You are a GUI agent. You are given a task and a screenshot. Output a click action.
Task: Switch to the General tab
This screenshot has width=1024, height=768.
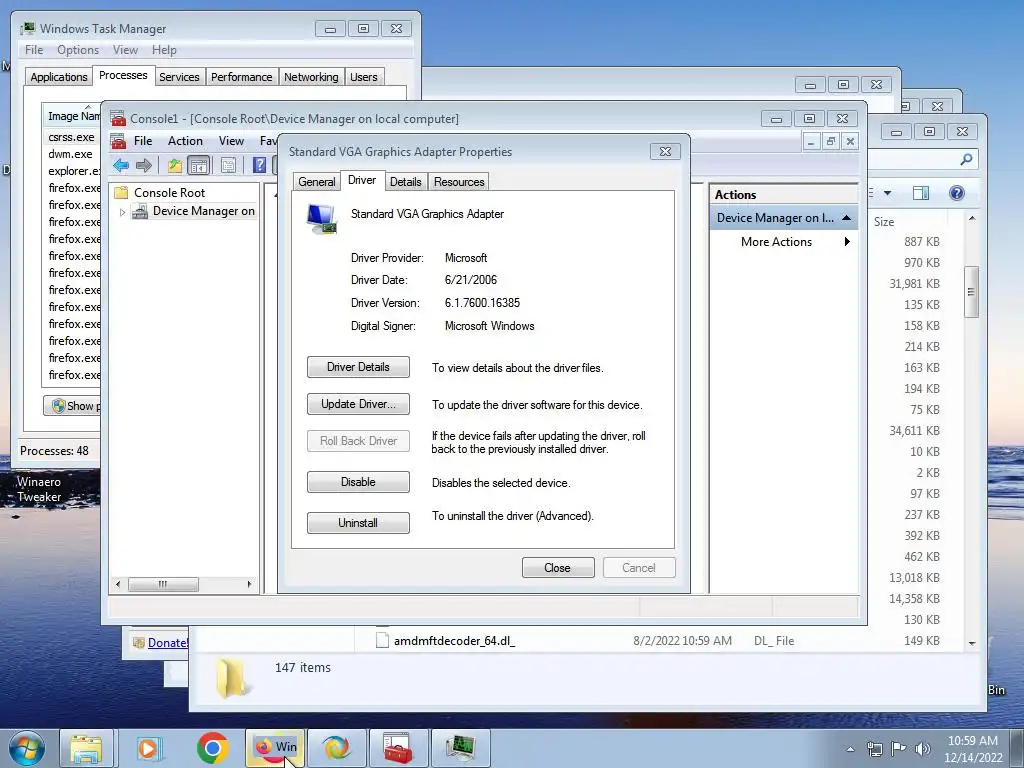[x=317, y=182]
